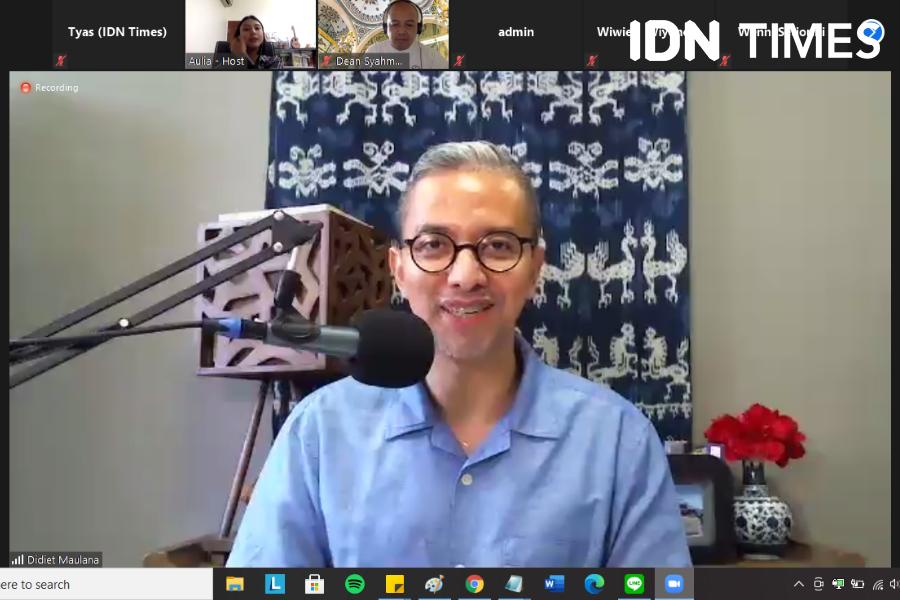Switch to Google Chrome on the taskbar
Viewport: 900px width, 600px height.
tap(475, 584)
